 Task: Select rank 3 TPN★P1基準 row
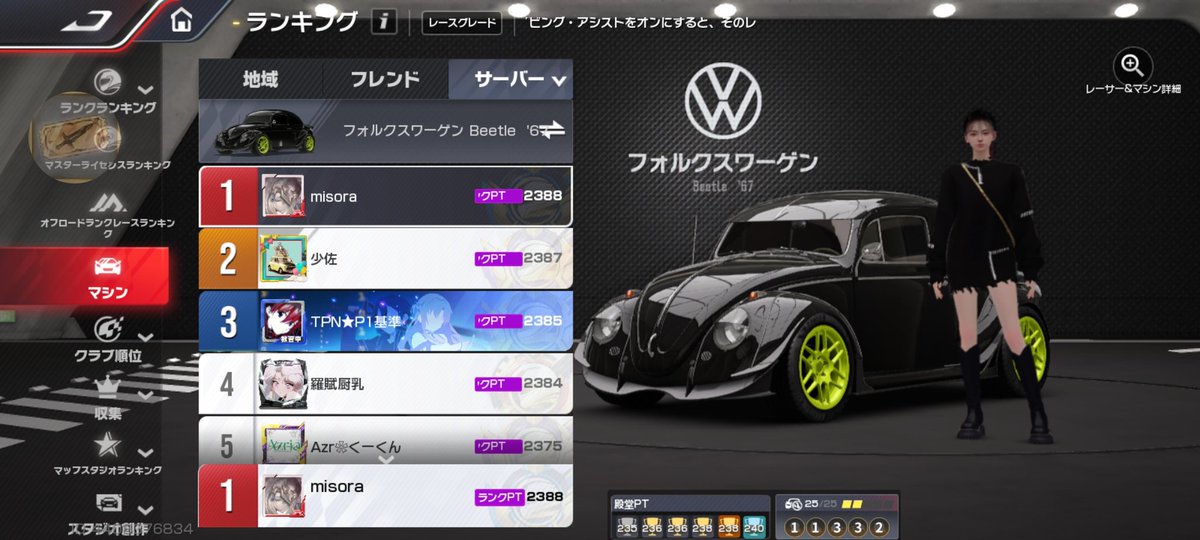(386, 321)
